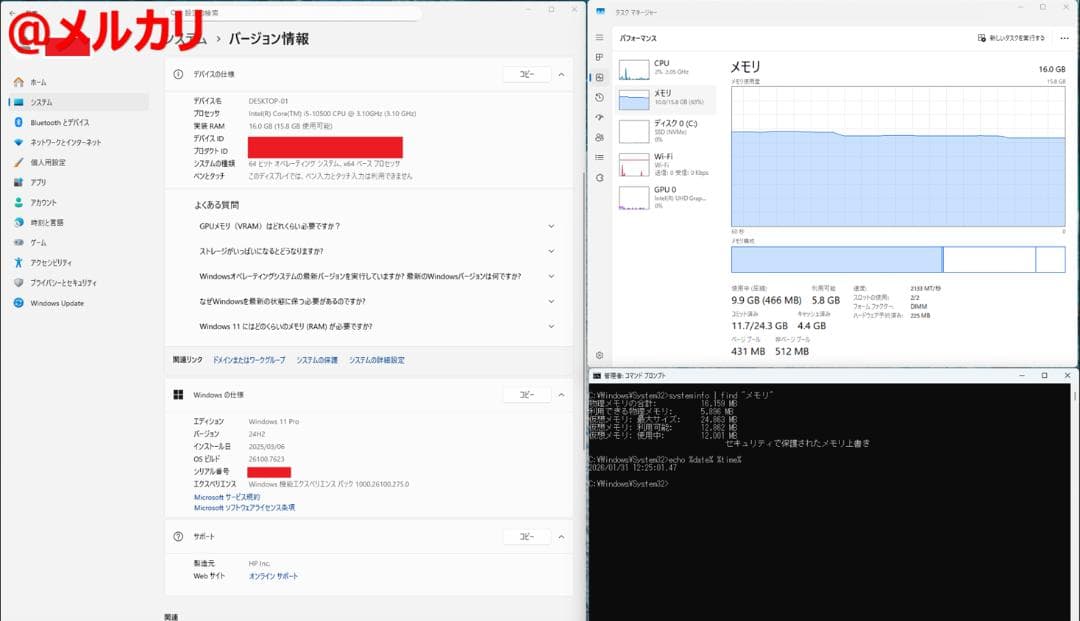Open Startup apps icon in Task Manager

click(599, 117)
